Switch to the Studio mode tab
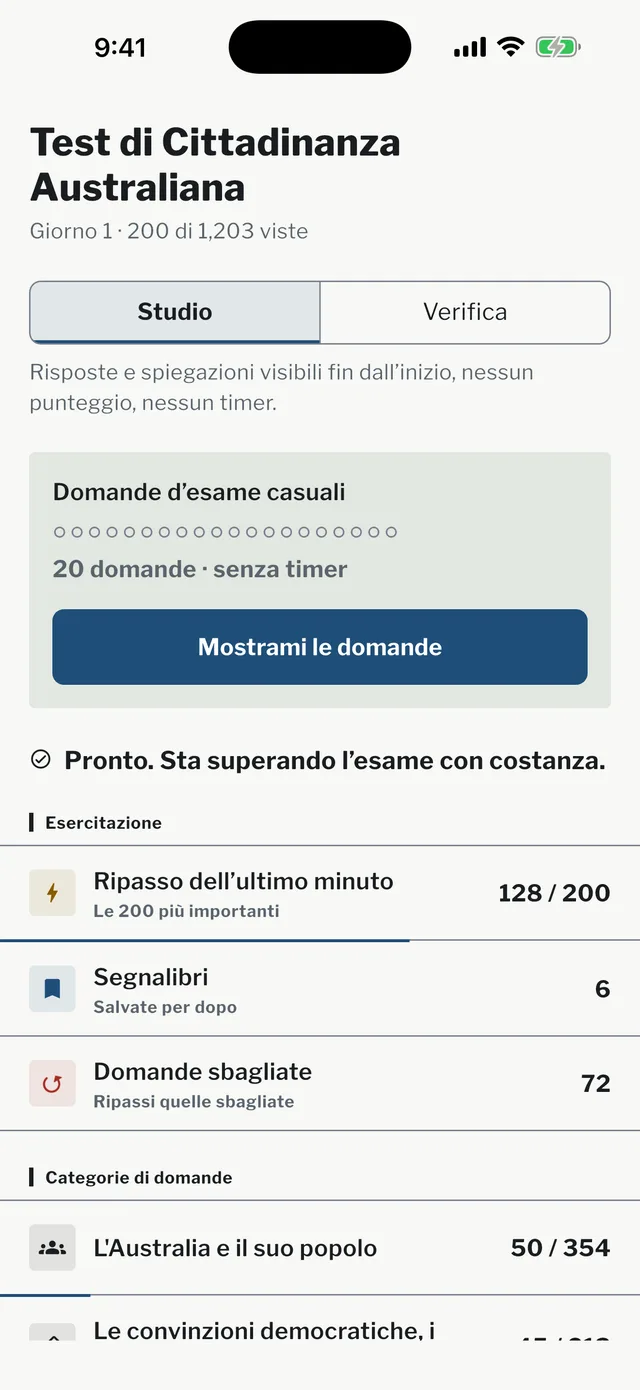The height and width of the screenshot is (1390, 640). (x=175, y=312)
